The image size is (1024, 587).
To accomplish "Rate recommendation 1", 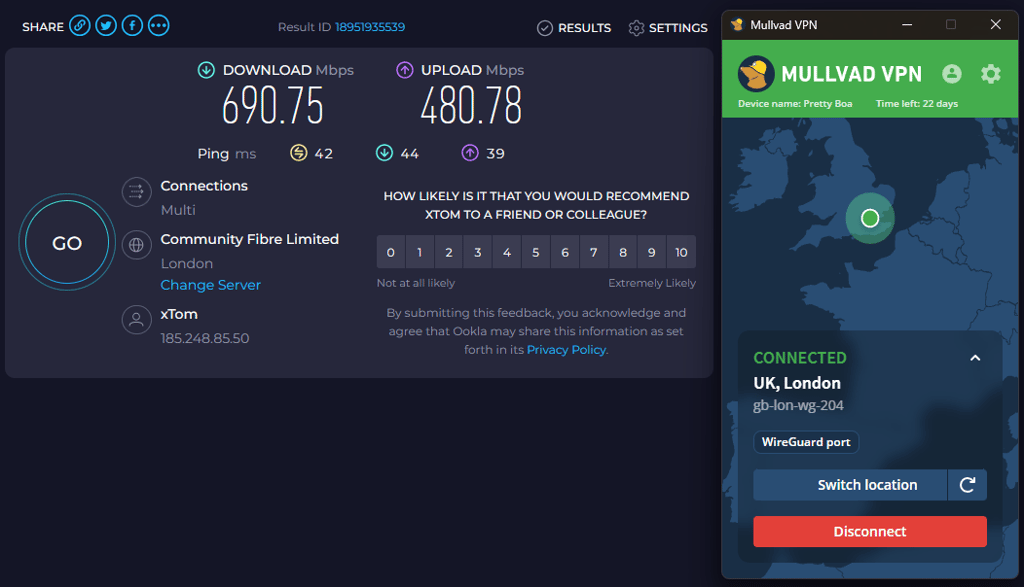I will point(419,252).
